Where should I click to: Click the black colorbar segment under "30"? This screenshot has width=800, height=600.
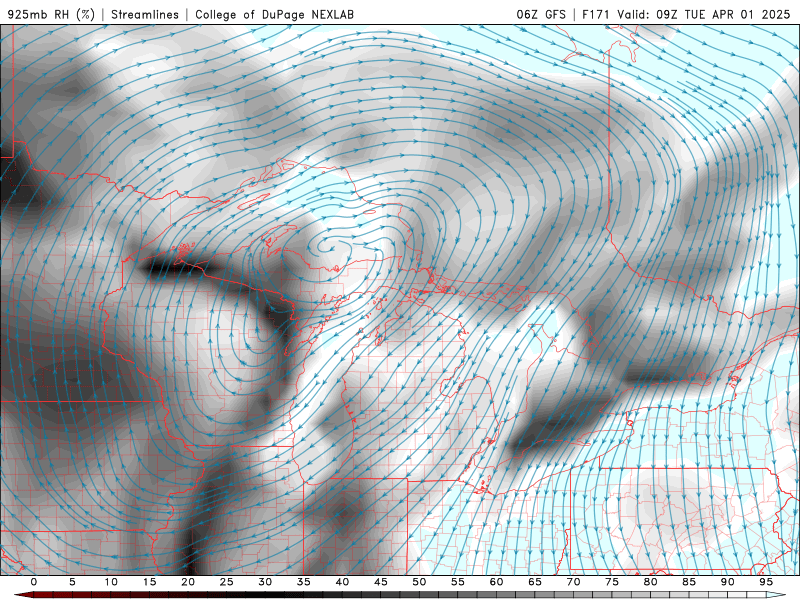pyautogui.click(x=265, y=595)
